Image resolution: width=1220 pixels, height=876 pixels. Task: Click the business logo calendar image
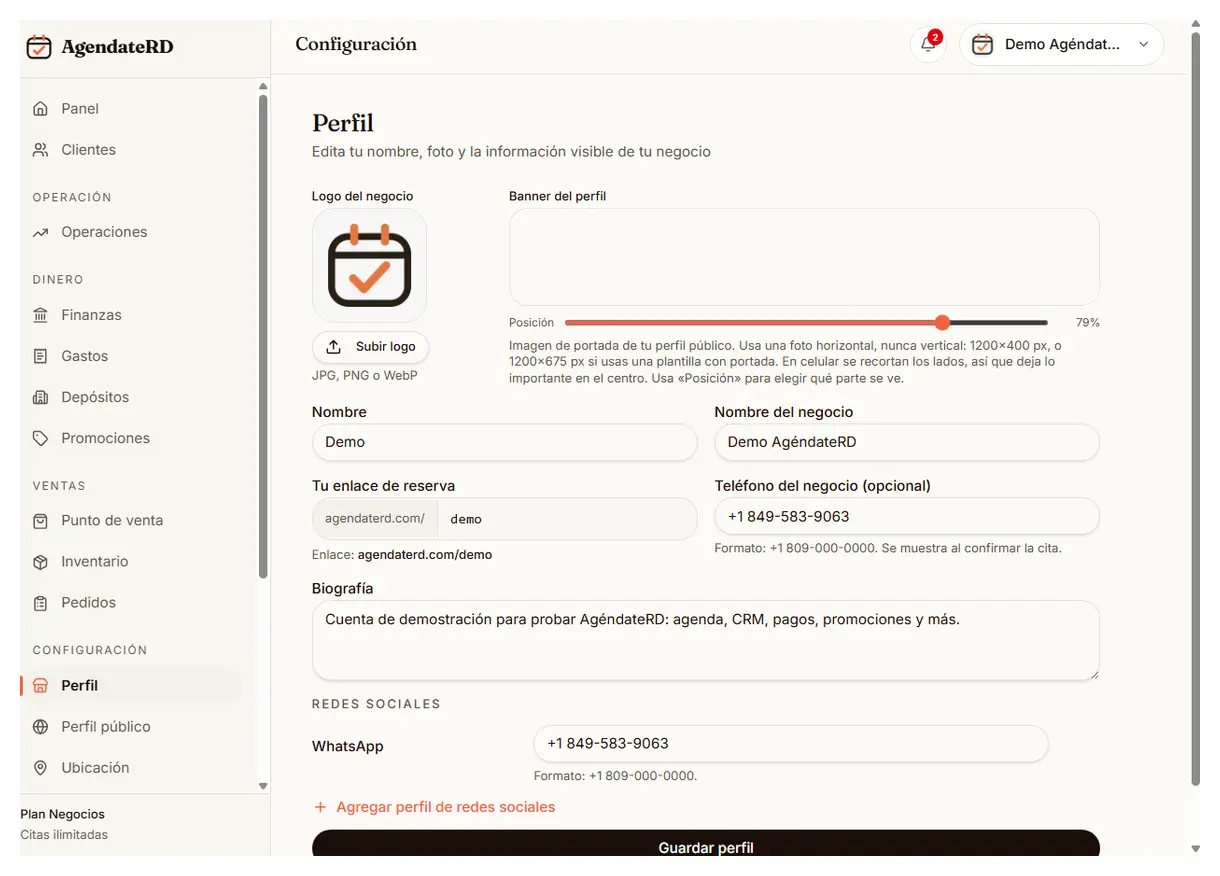[x=369, y=265]
